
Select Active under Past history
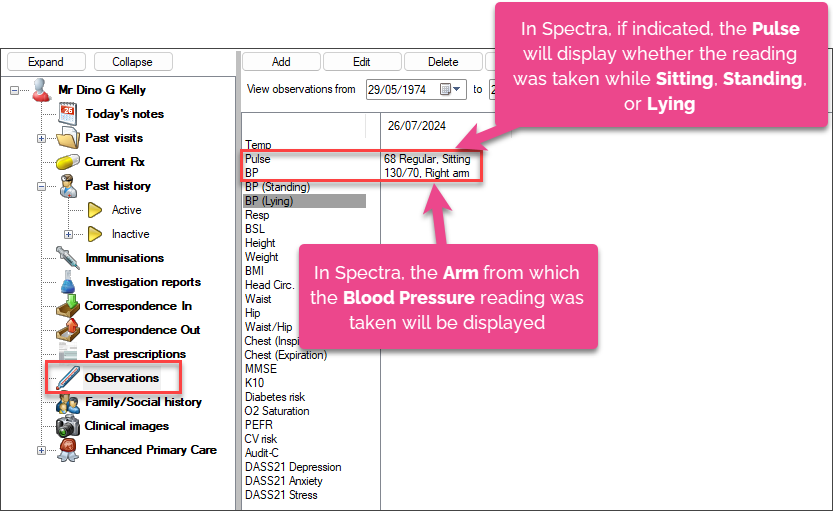(126, 210)
